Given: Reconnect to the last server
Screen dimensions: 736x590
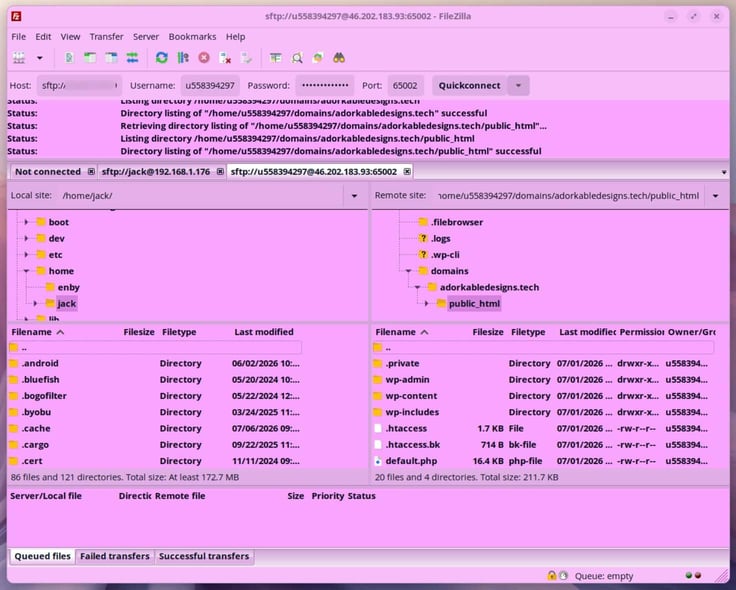Looking at the screenshot, I should [x=246, y=58].
